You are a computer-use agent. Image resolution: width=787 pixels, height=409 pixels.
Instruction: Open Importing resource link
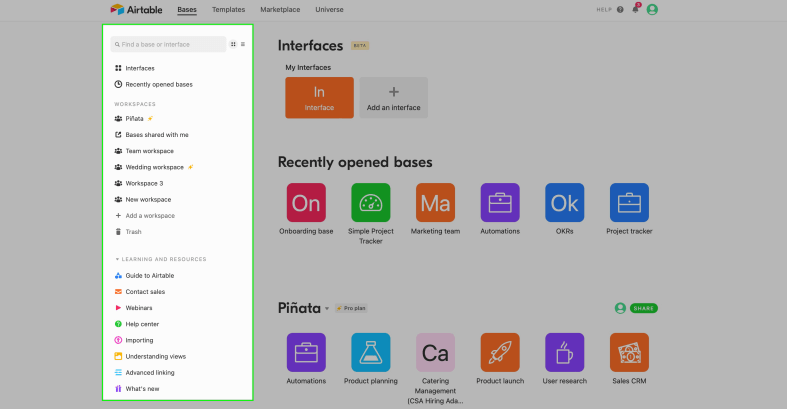click(x=134, y=340)
